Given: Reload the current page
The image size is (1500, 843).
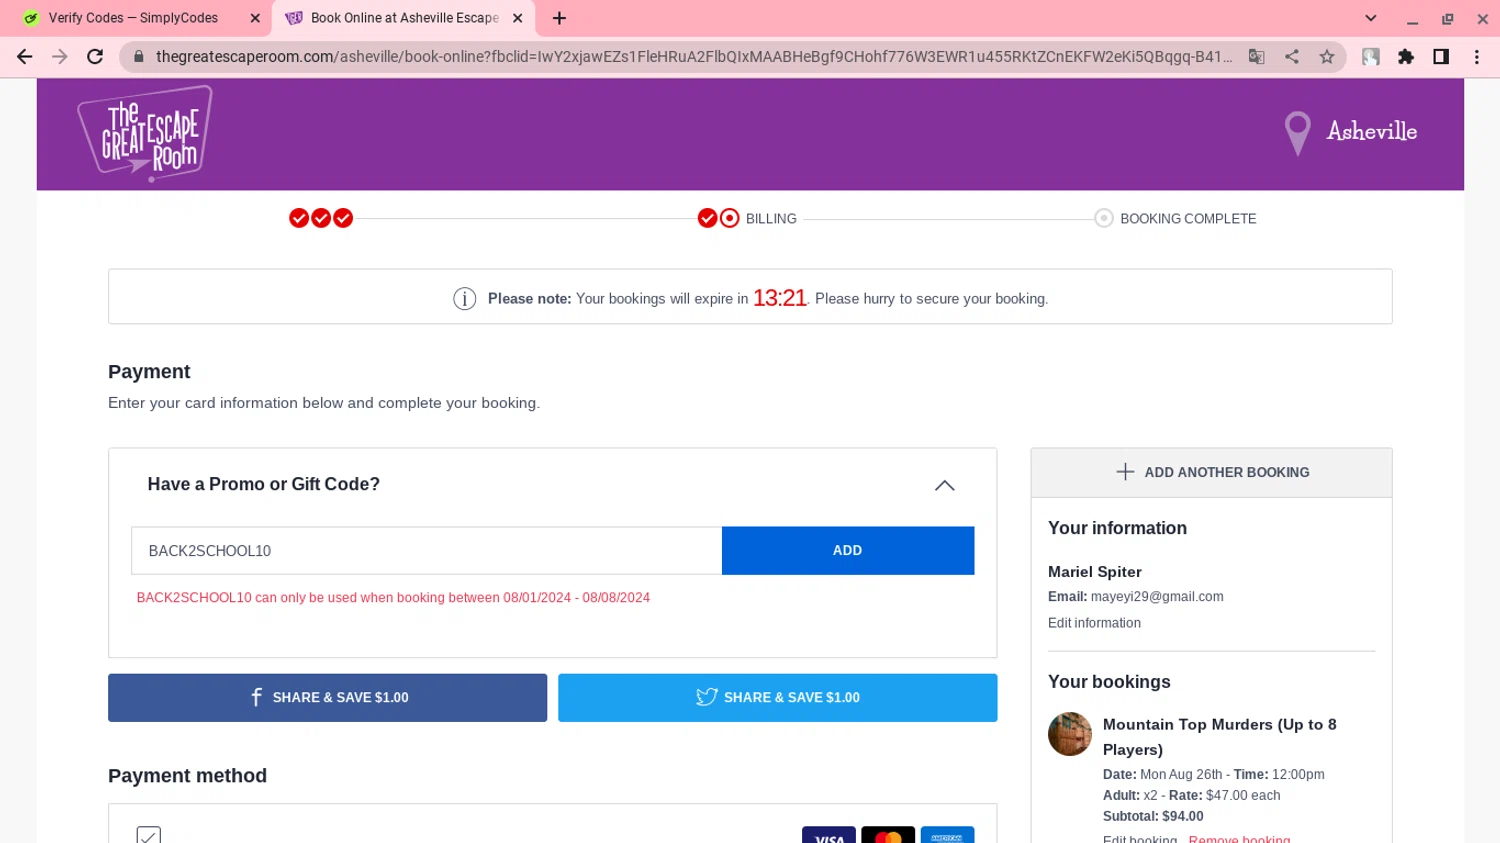Looking at the screenshot, I should pyautogui.click(x=95, y=57).
